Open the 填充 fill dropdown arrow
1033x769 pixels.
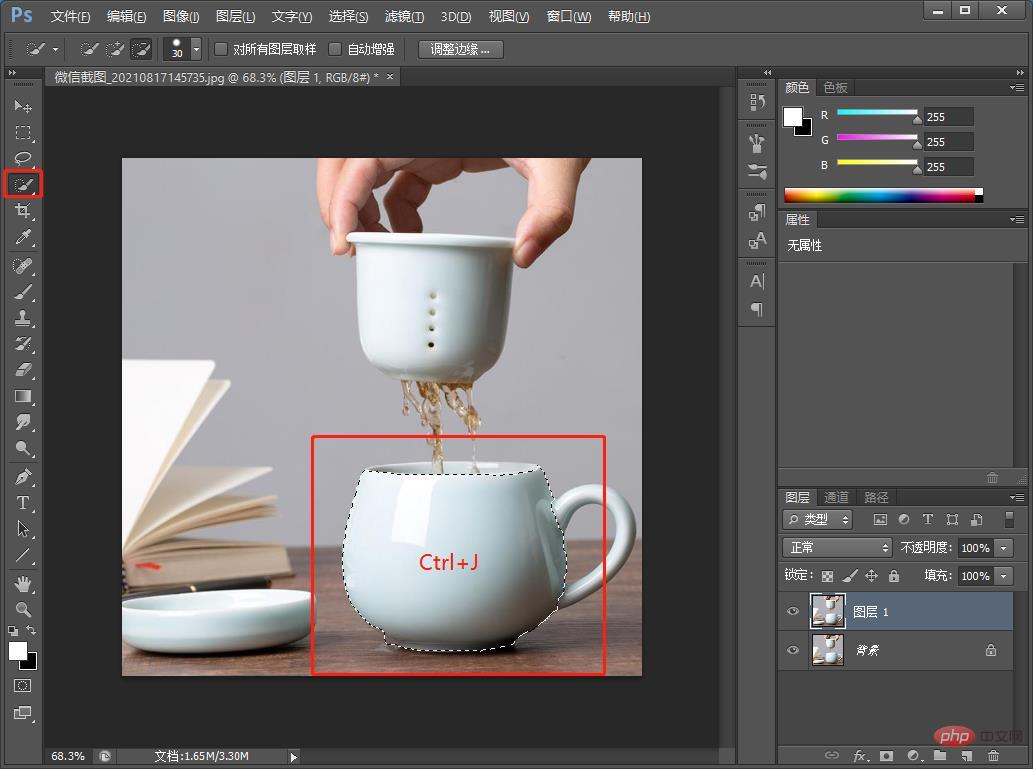pos(1003,576)
